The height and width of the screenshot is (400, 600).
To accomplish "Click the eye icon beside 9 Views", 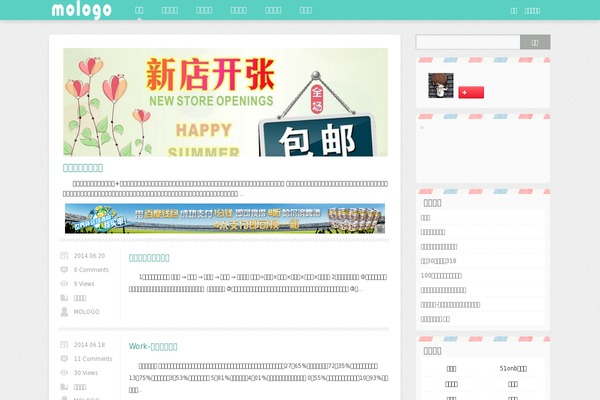I will 65,284.
